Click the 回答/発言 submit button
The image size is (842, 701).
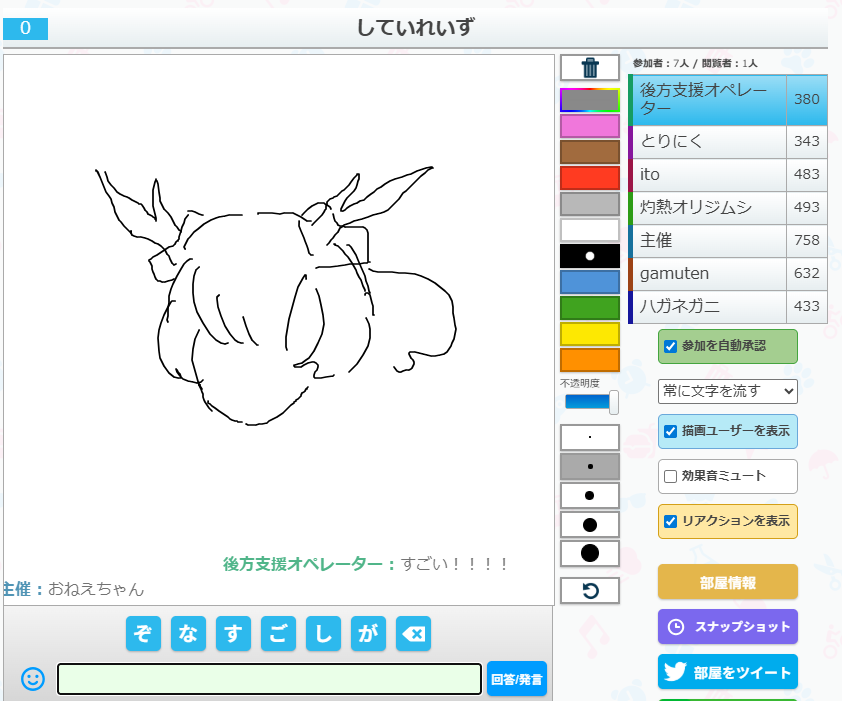pos(517,679)
